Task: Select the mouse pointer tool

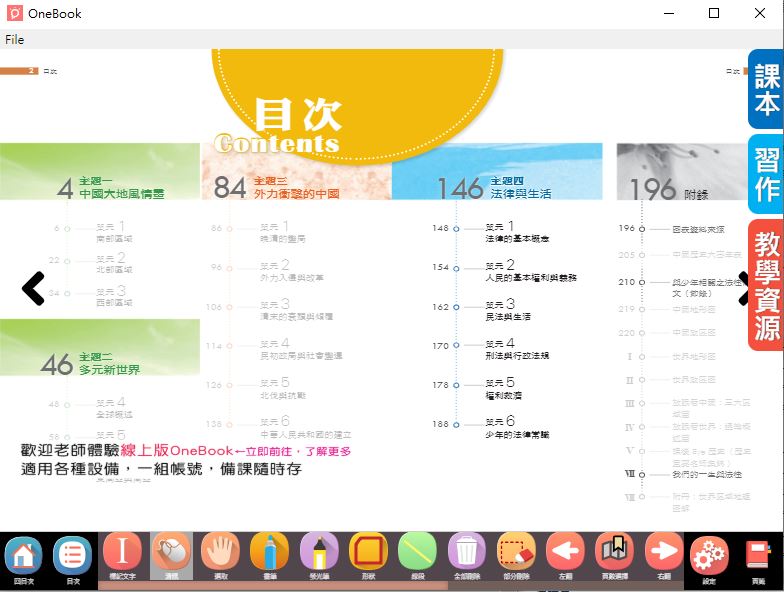Action: coord(171,553)
